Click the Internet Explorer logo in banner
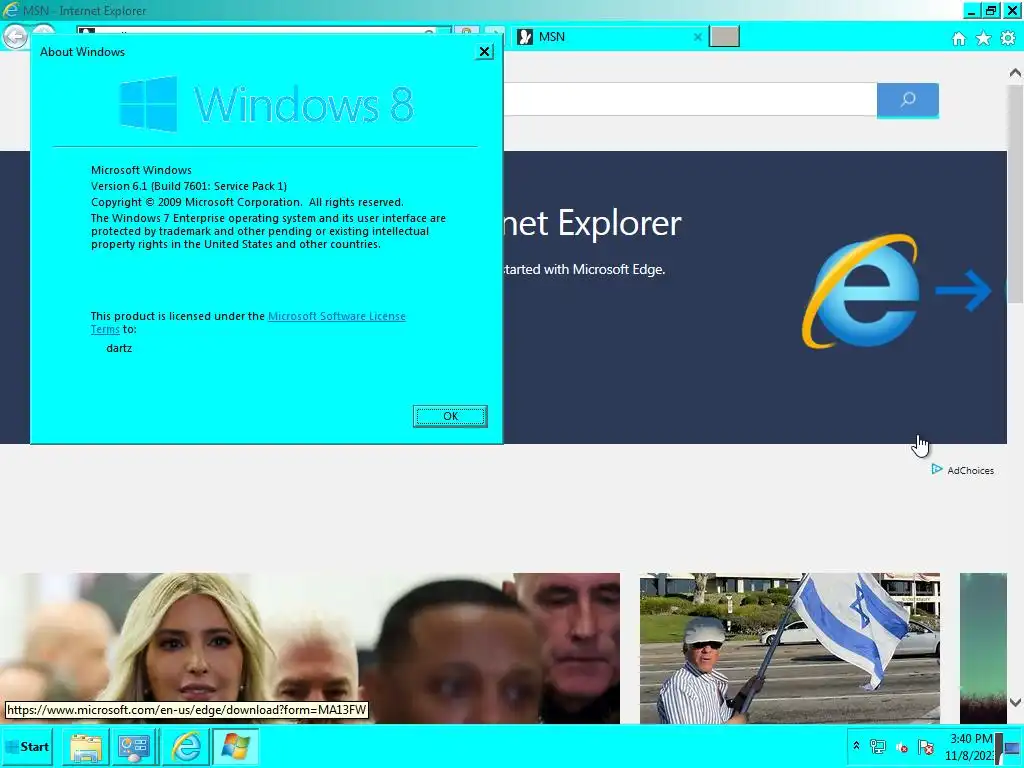 (861, 291)
